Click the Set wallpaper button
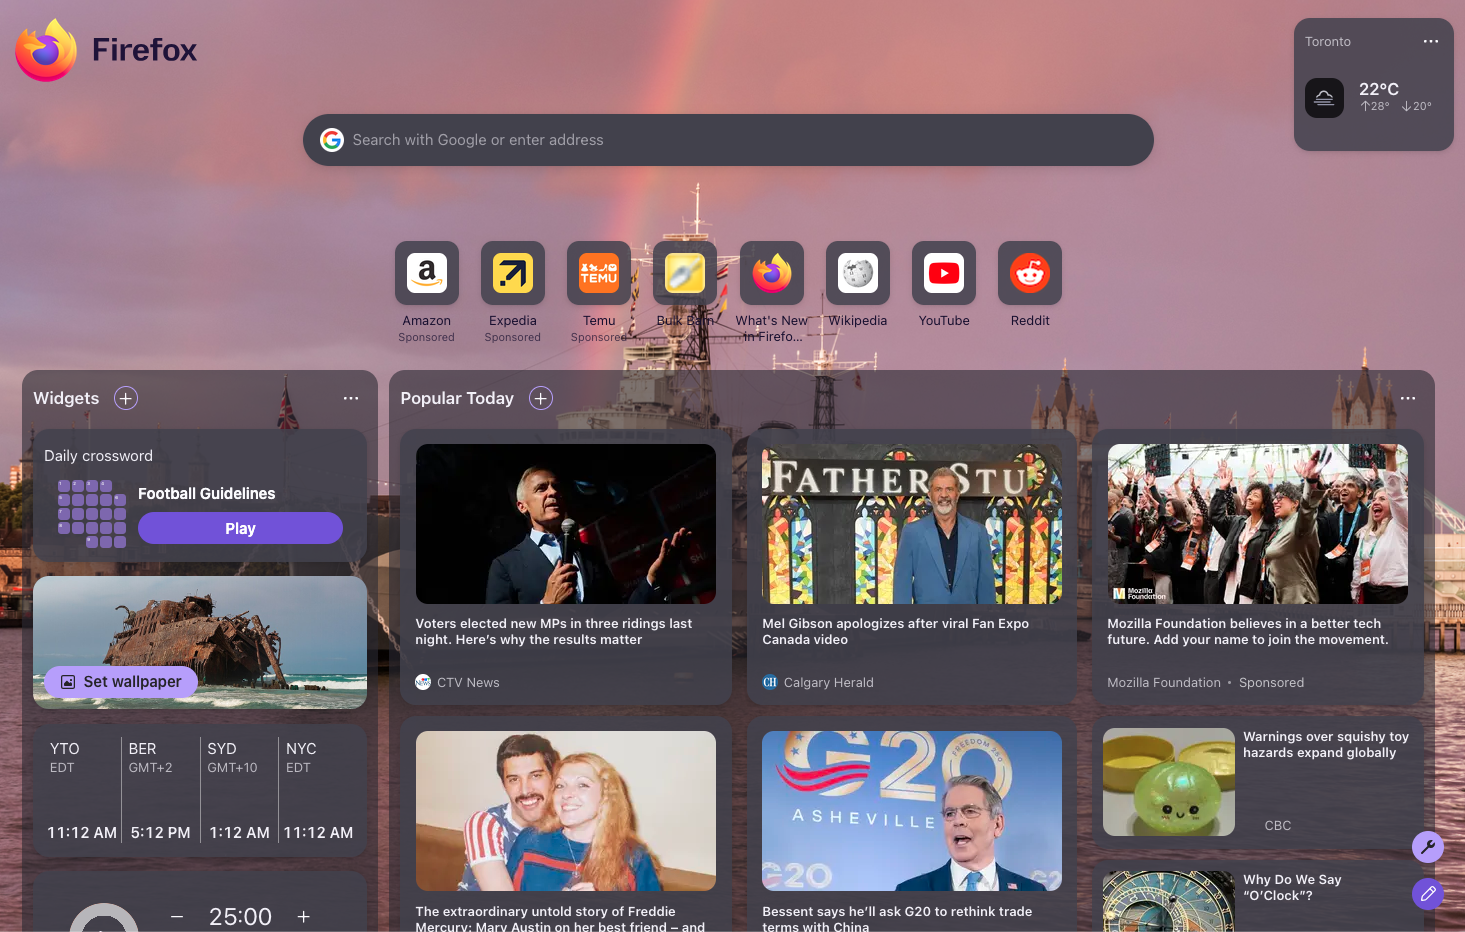1465x932 pixels. click(121, 681)
